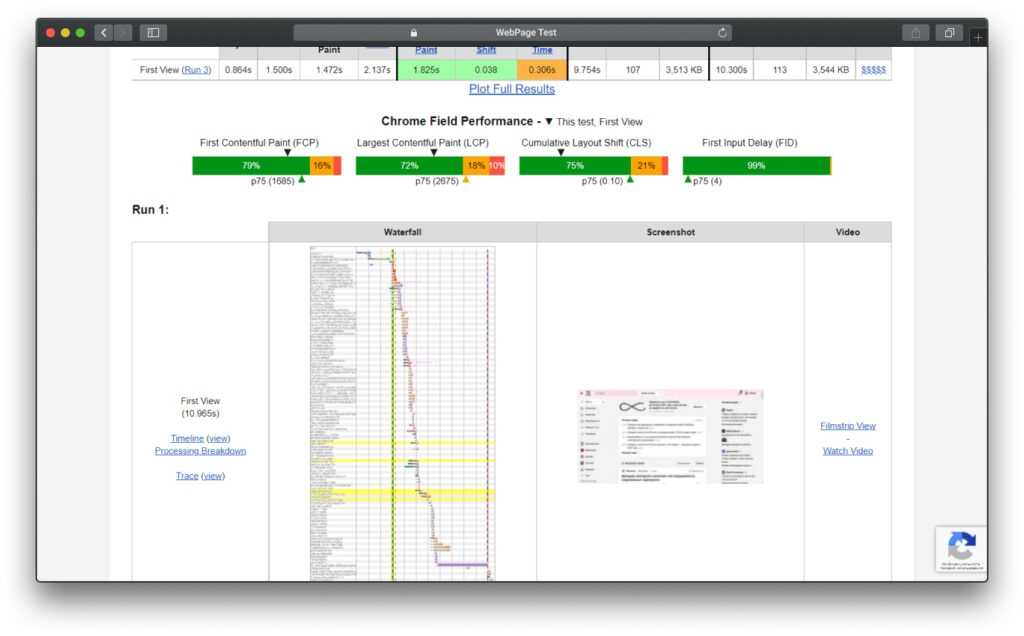Click the green FCP p75 triangle marker

pyautogui.click(x=302, y=180)
